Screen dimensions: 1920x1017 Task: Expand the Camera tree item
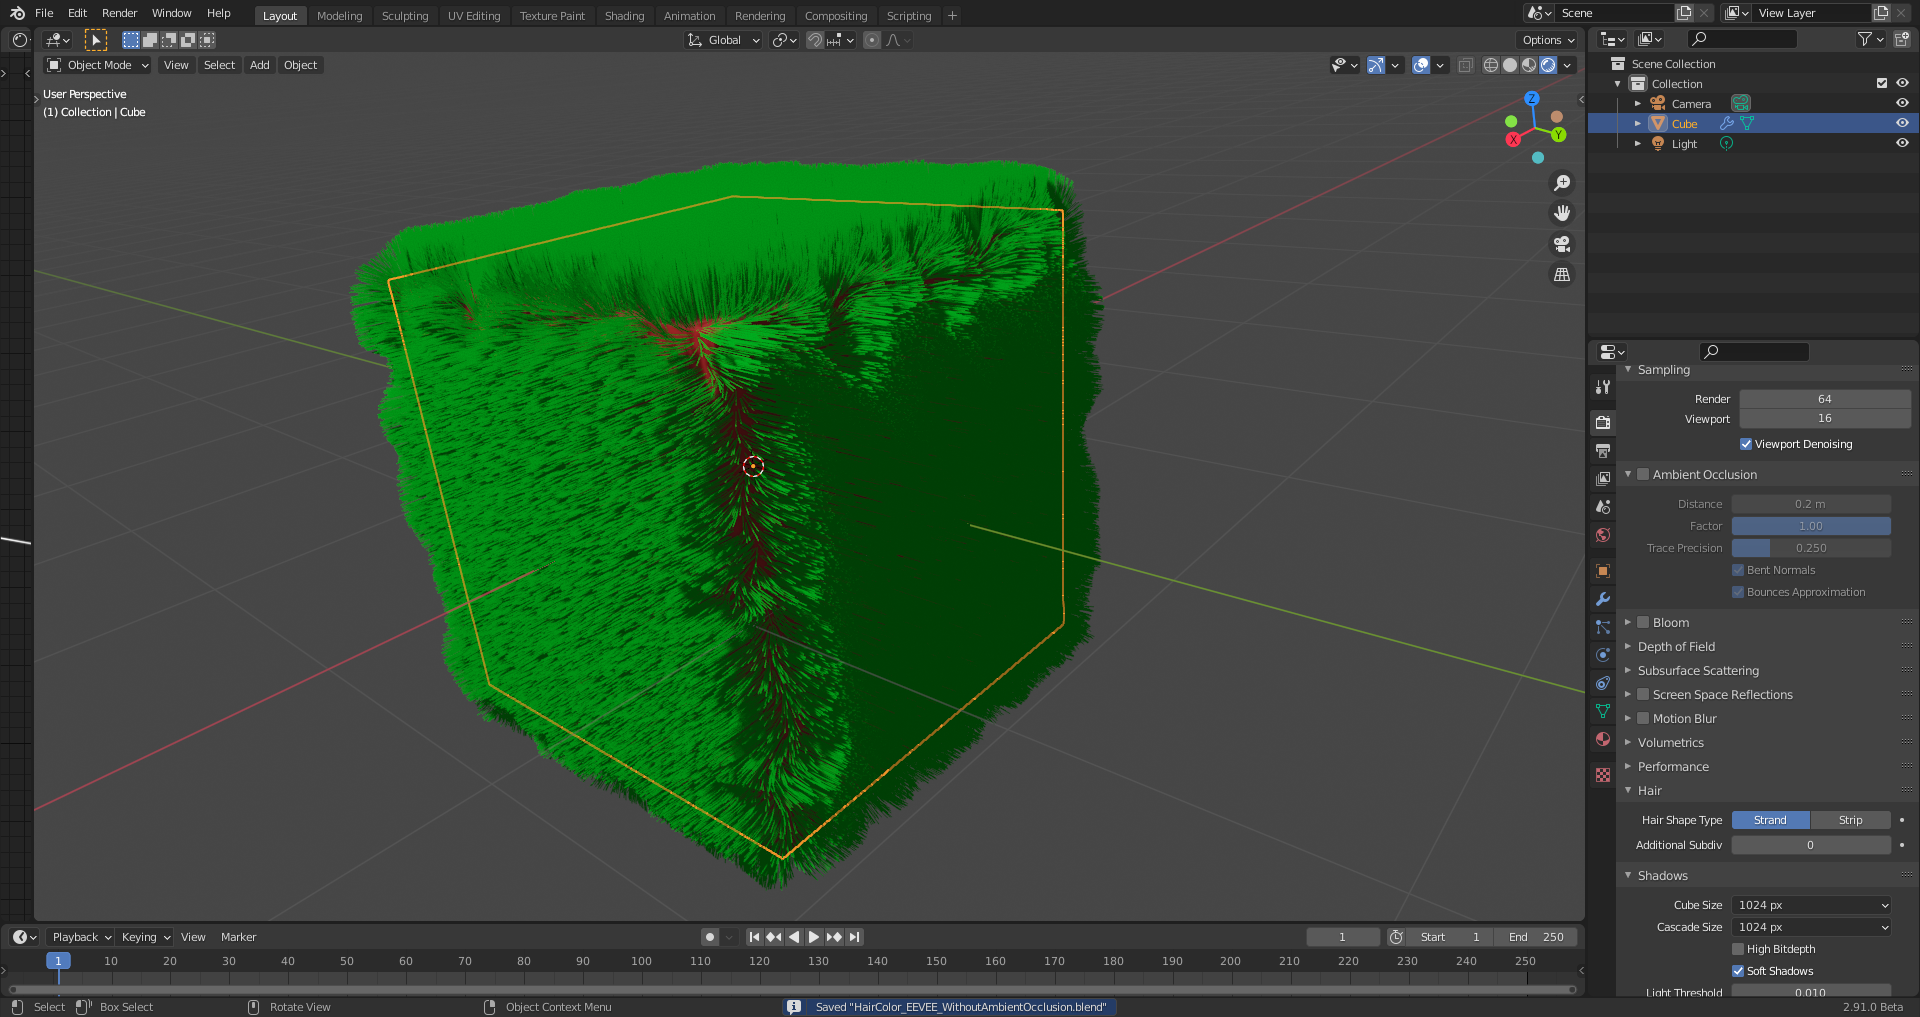pyautogui.click(x=1638, y=104)
